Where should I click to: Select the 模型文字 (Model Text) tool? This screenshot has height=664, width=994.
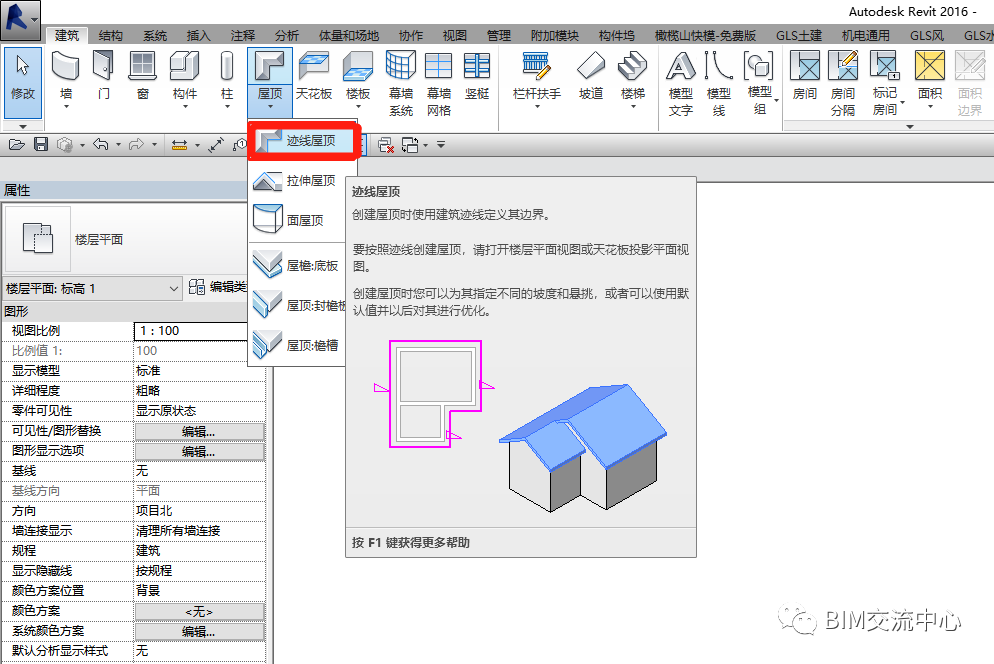(681, 84)
